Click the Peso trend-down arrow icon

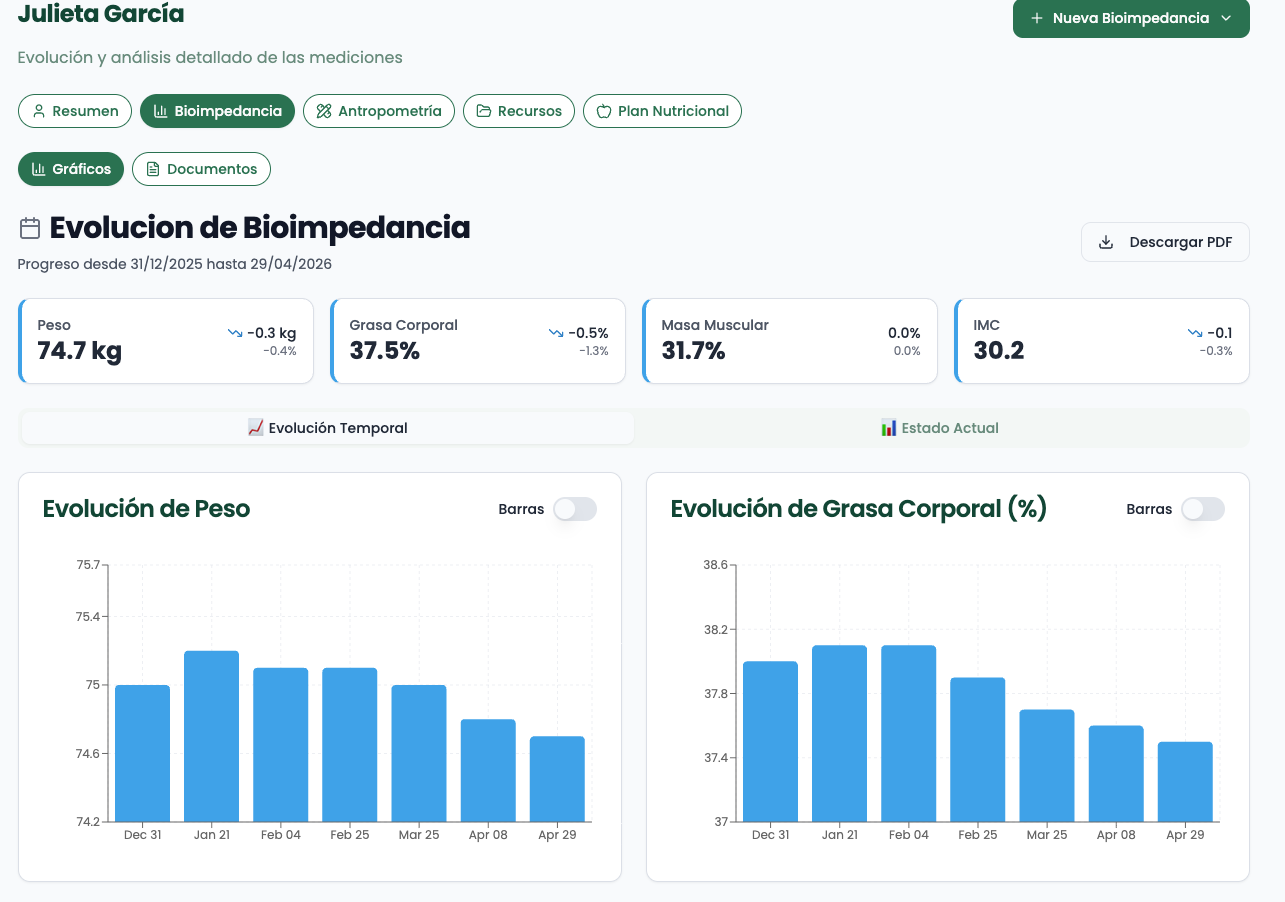pos(235,333)
